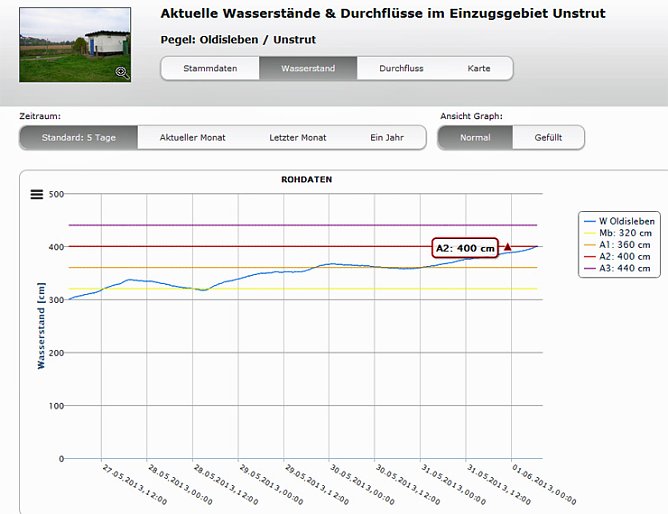Screen dimensions: 668x514
Task: Open the chart hamburger menu icon
Action: coord(37,194)
